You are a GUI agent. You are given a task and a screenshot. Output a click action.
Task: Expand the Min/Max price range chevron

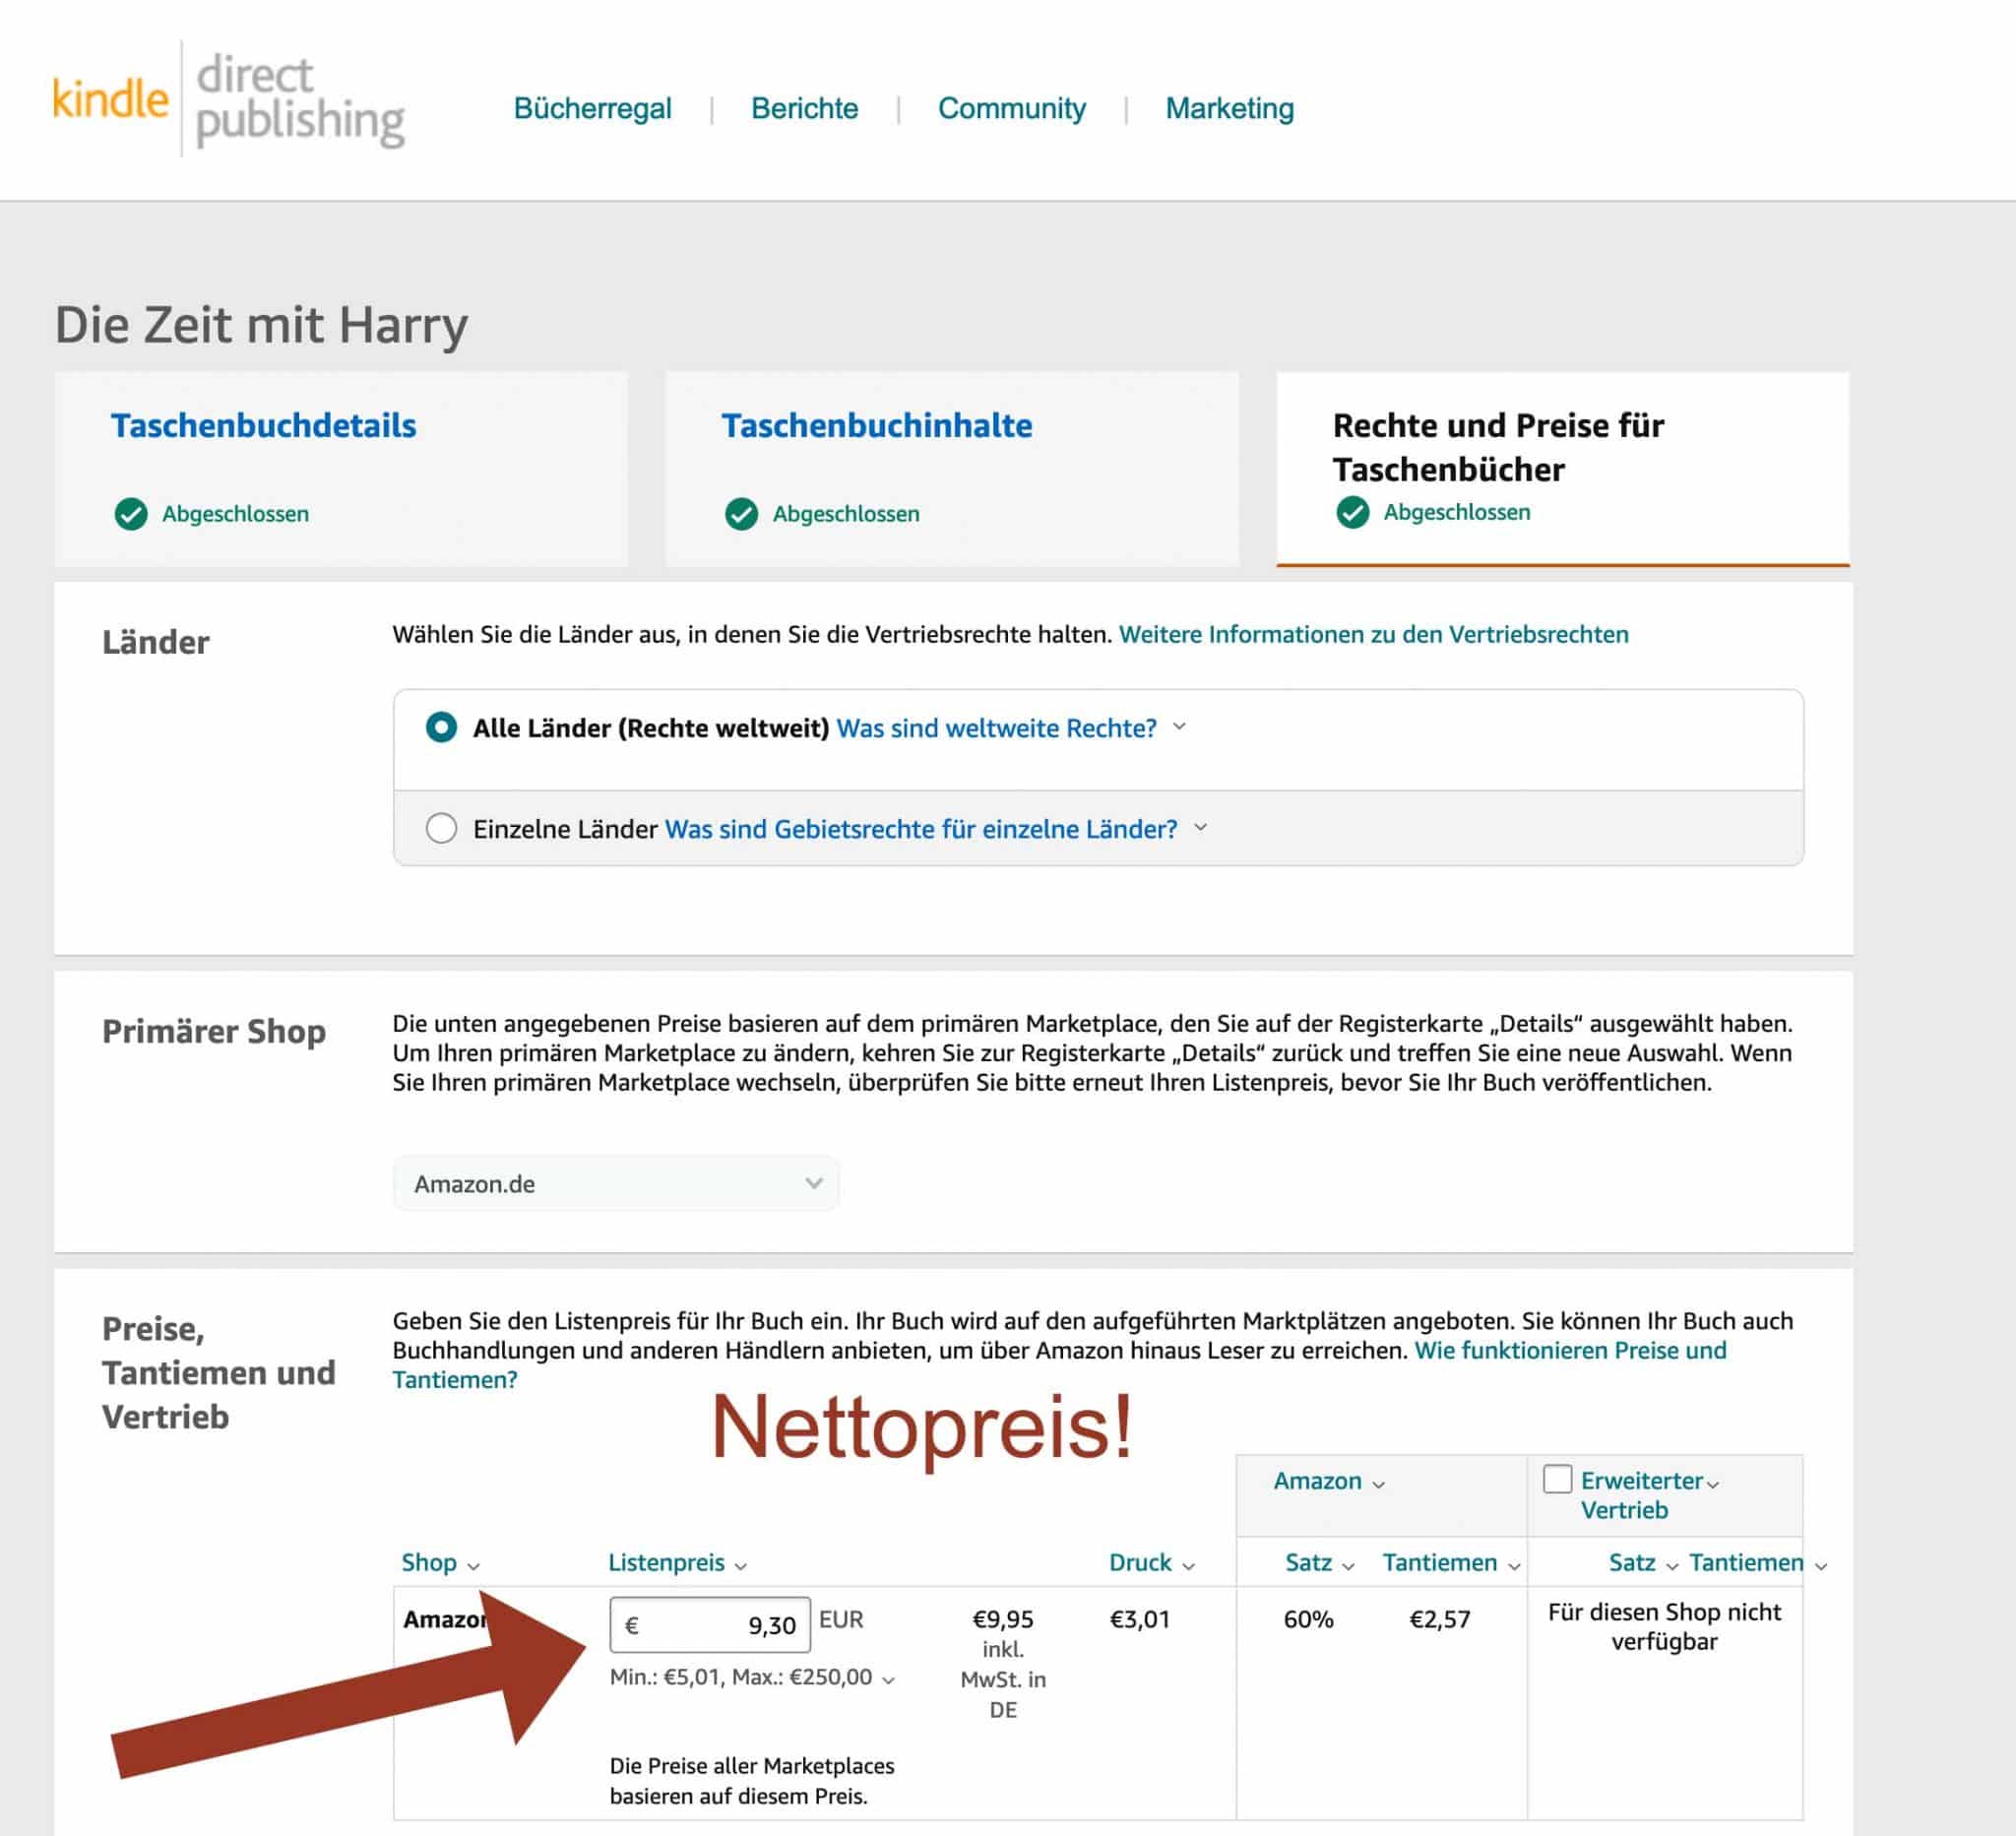click(888, 1680)
